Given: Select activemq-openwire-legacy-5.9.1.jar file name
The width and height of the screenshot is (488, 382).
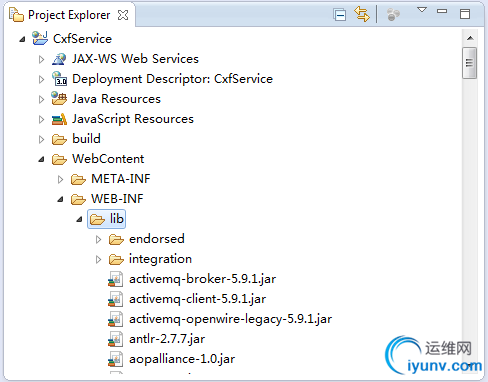Looking at the screenshot, I should pos(230,319).
